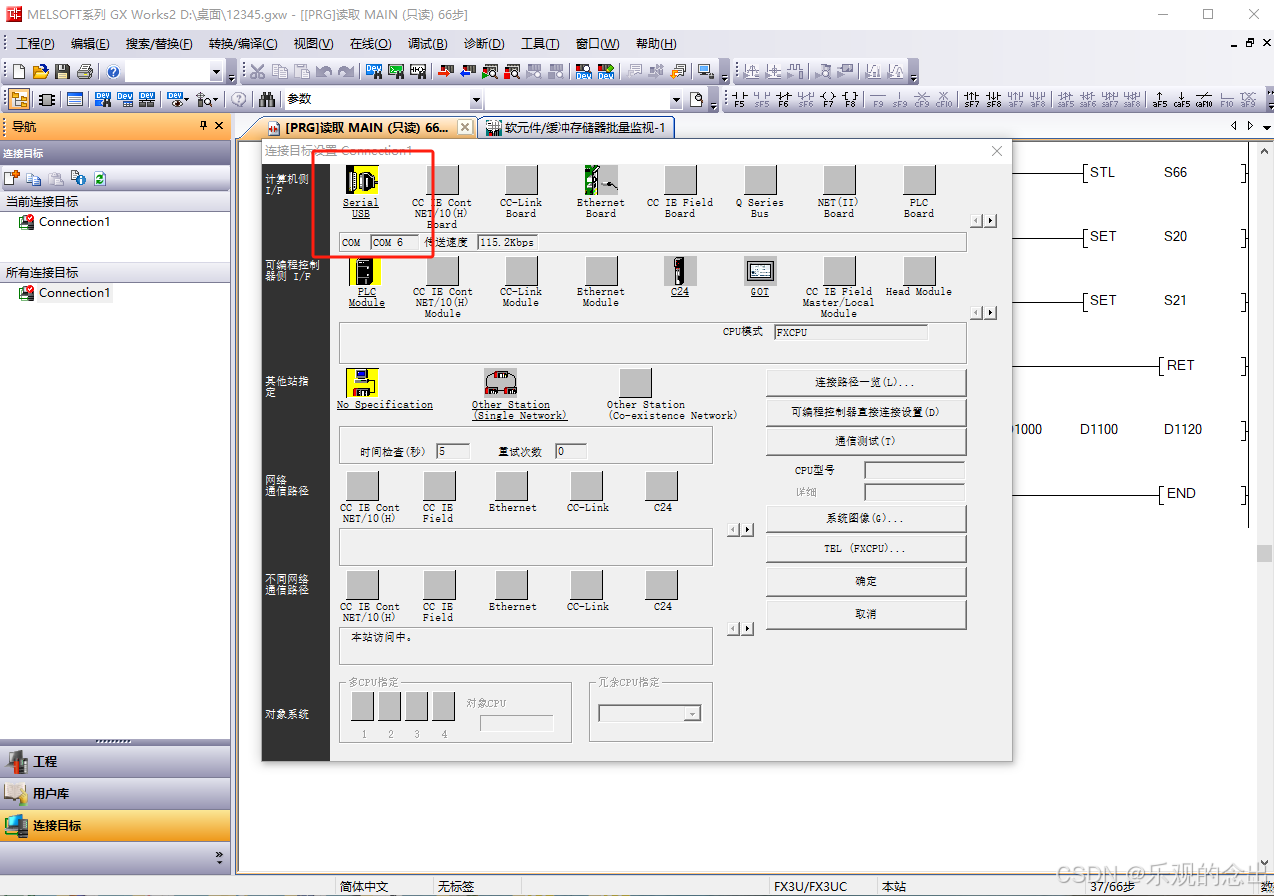Image resolution: width=1274 pixels, height=896 pixels.
Task: Click the Cut scissors icon
Action: coord(257,72)
